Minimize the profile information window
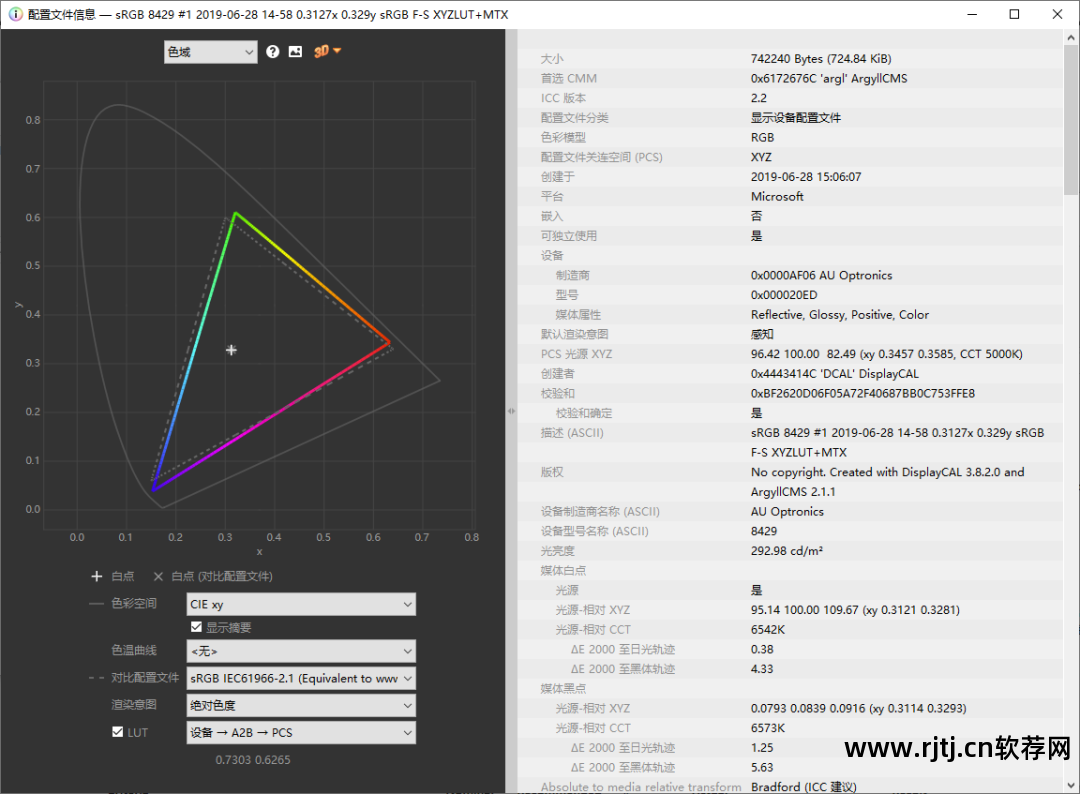Image resolution: width=1080 pixels, height=794 pixels. pos(972,14)
